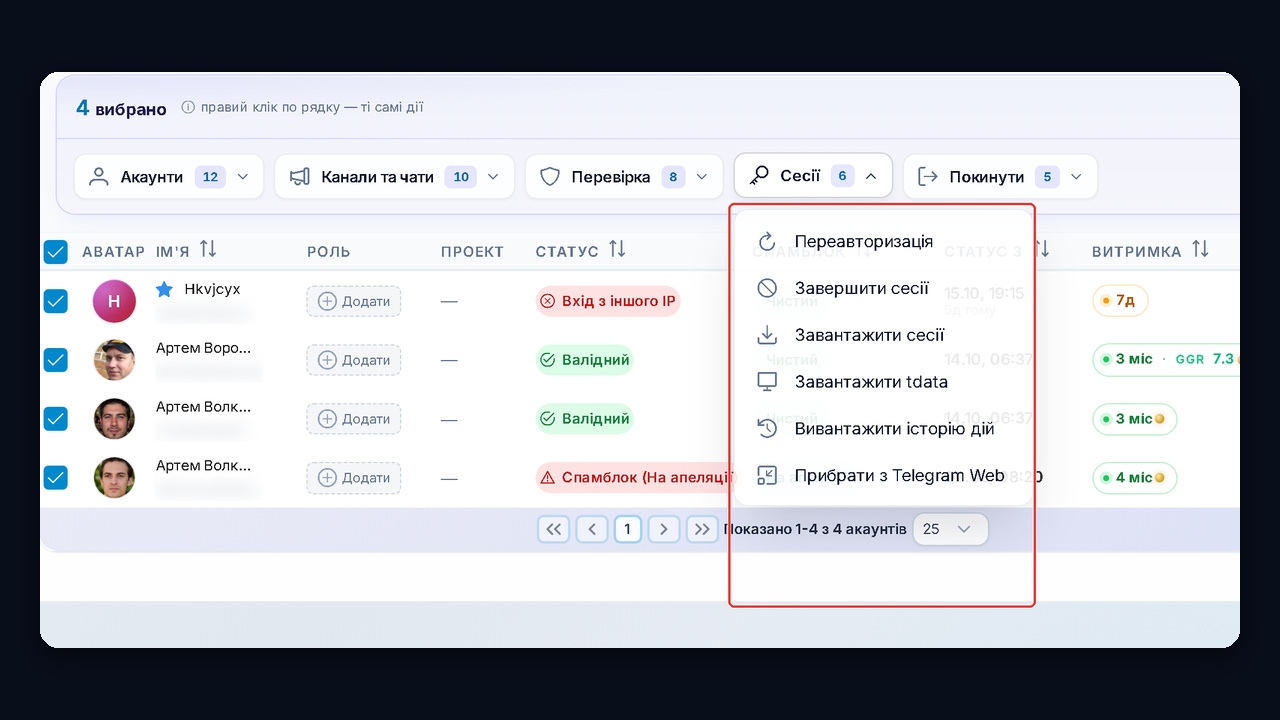Click Додати role button in Hkvjcyx row
Screen dimensions: 1280x720
tap(354, 301)
